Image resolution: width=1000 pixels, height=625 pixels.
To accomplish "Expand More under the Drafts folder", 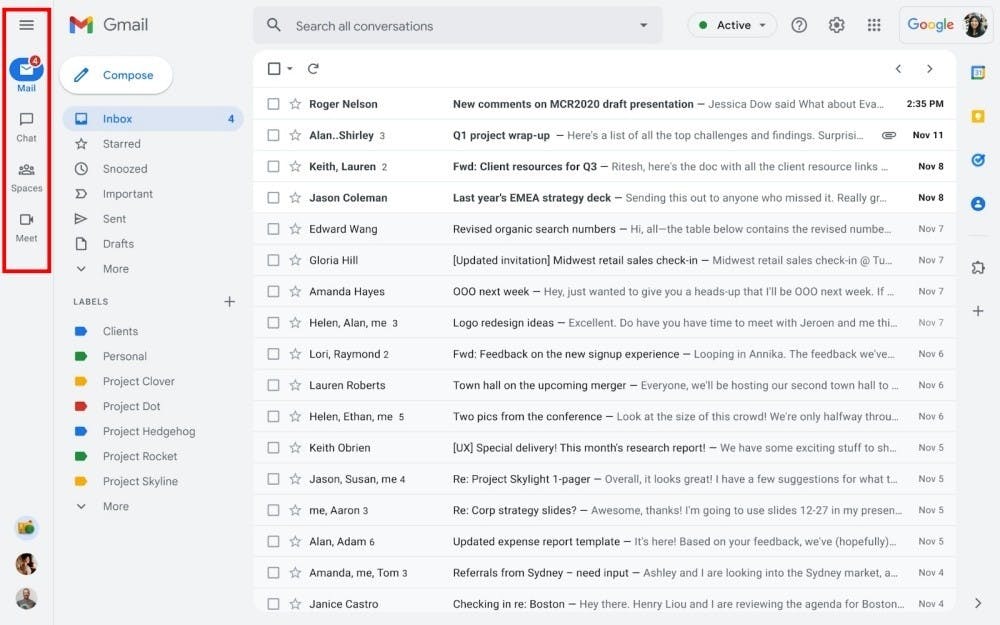I will pos(115,269).
